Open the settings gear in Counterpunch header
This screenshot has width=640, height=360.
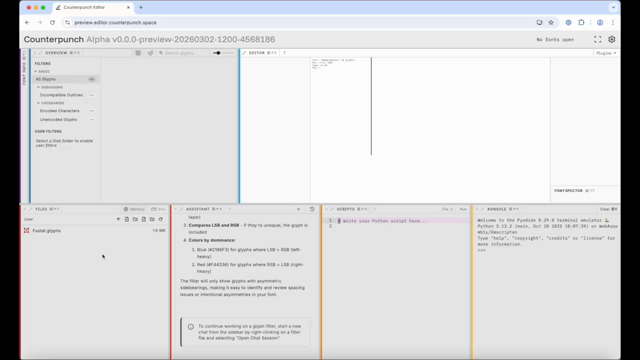click(x=611, y=40)
